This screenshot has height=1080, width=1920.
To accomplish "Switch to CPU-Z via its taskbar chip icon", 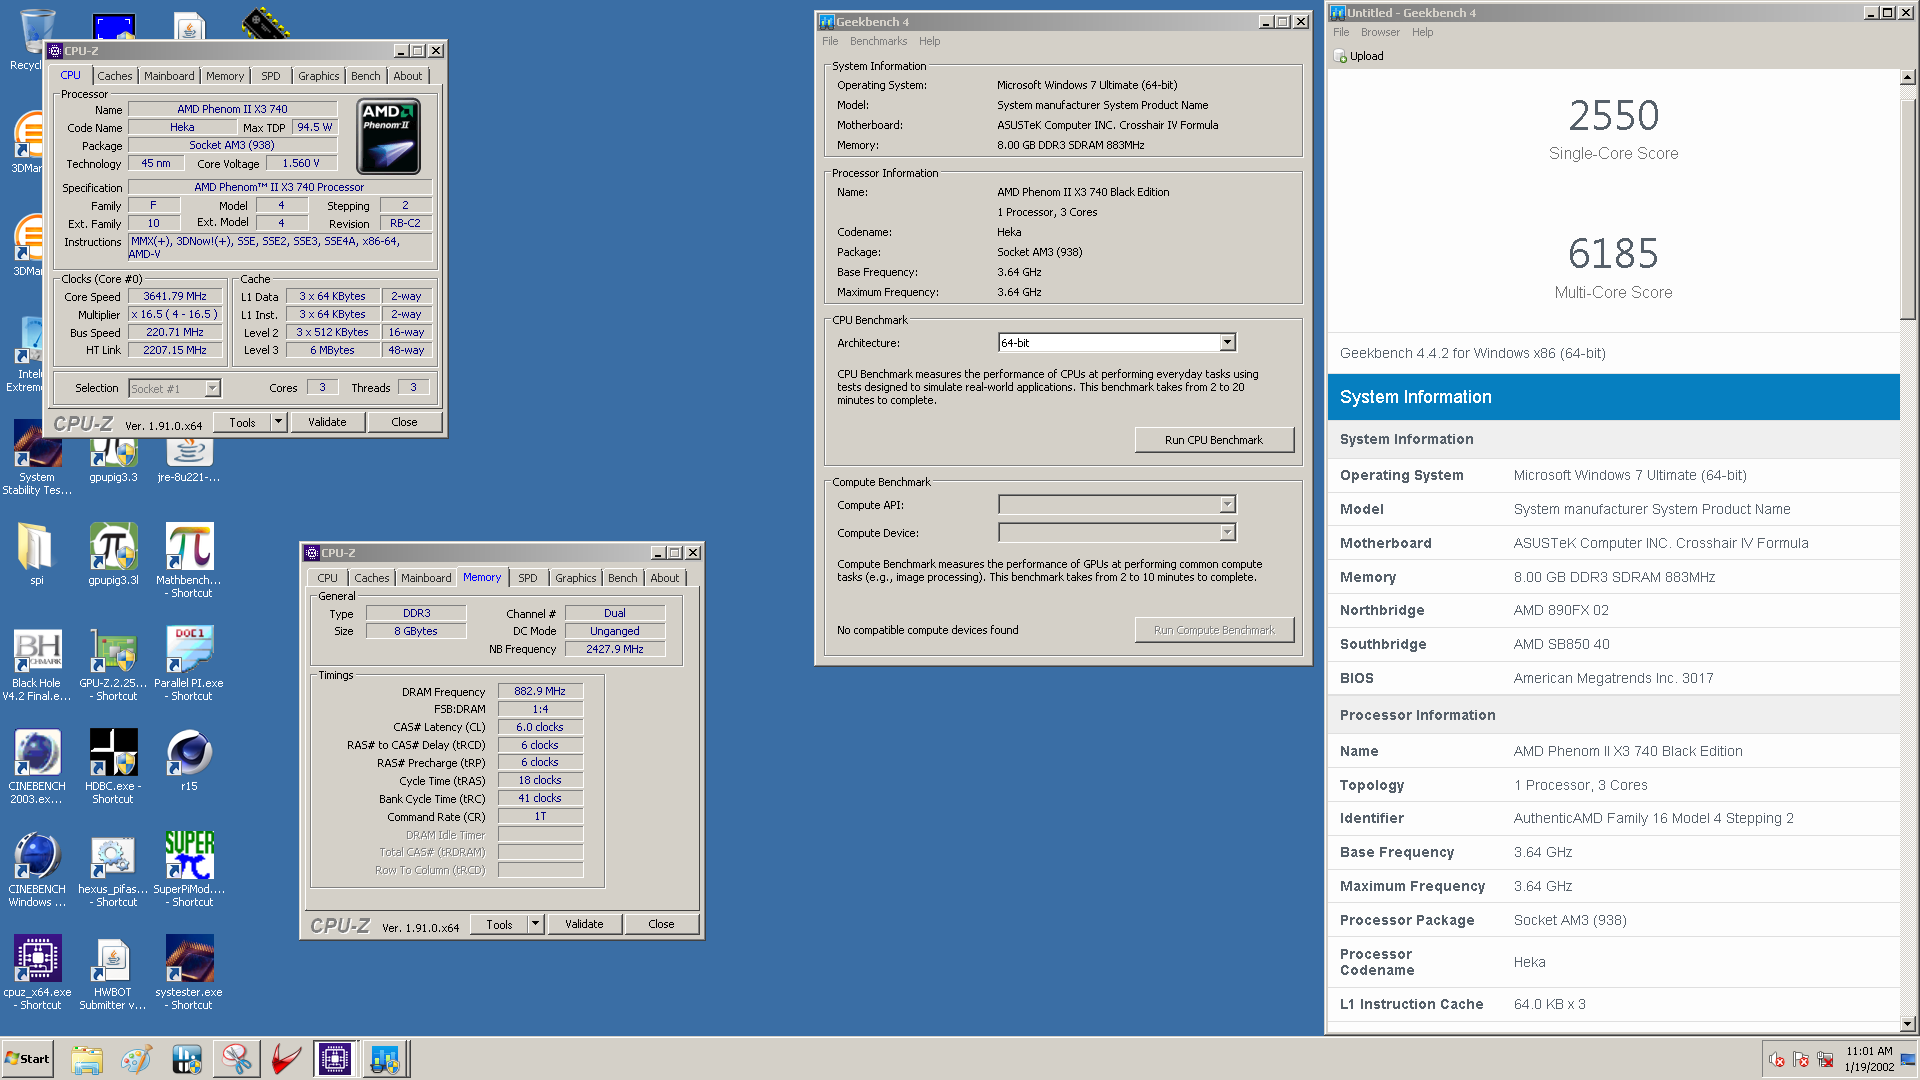I will tap(334, 1059).
